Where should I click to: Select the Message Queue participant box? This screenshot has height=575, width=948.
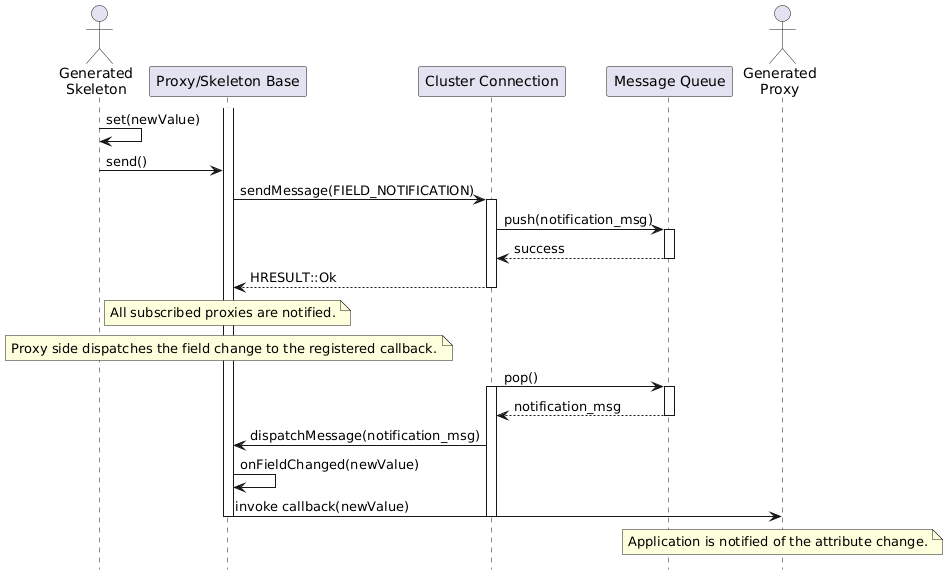click(669, 82)
